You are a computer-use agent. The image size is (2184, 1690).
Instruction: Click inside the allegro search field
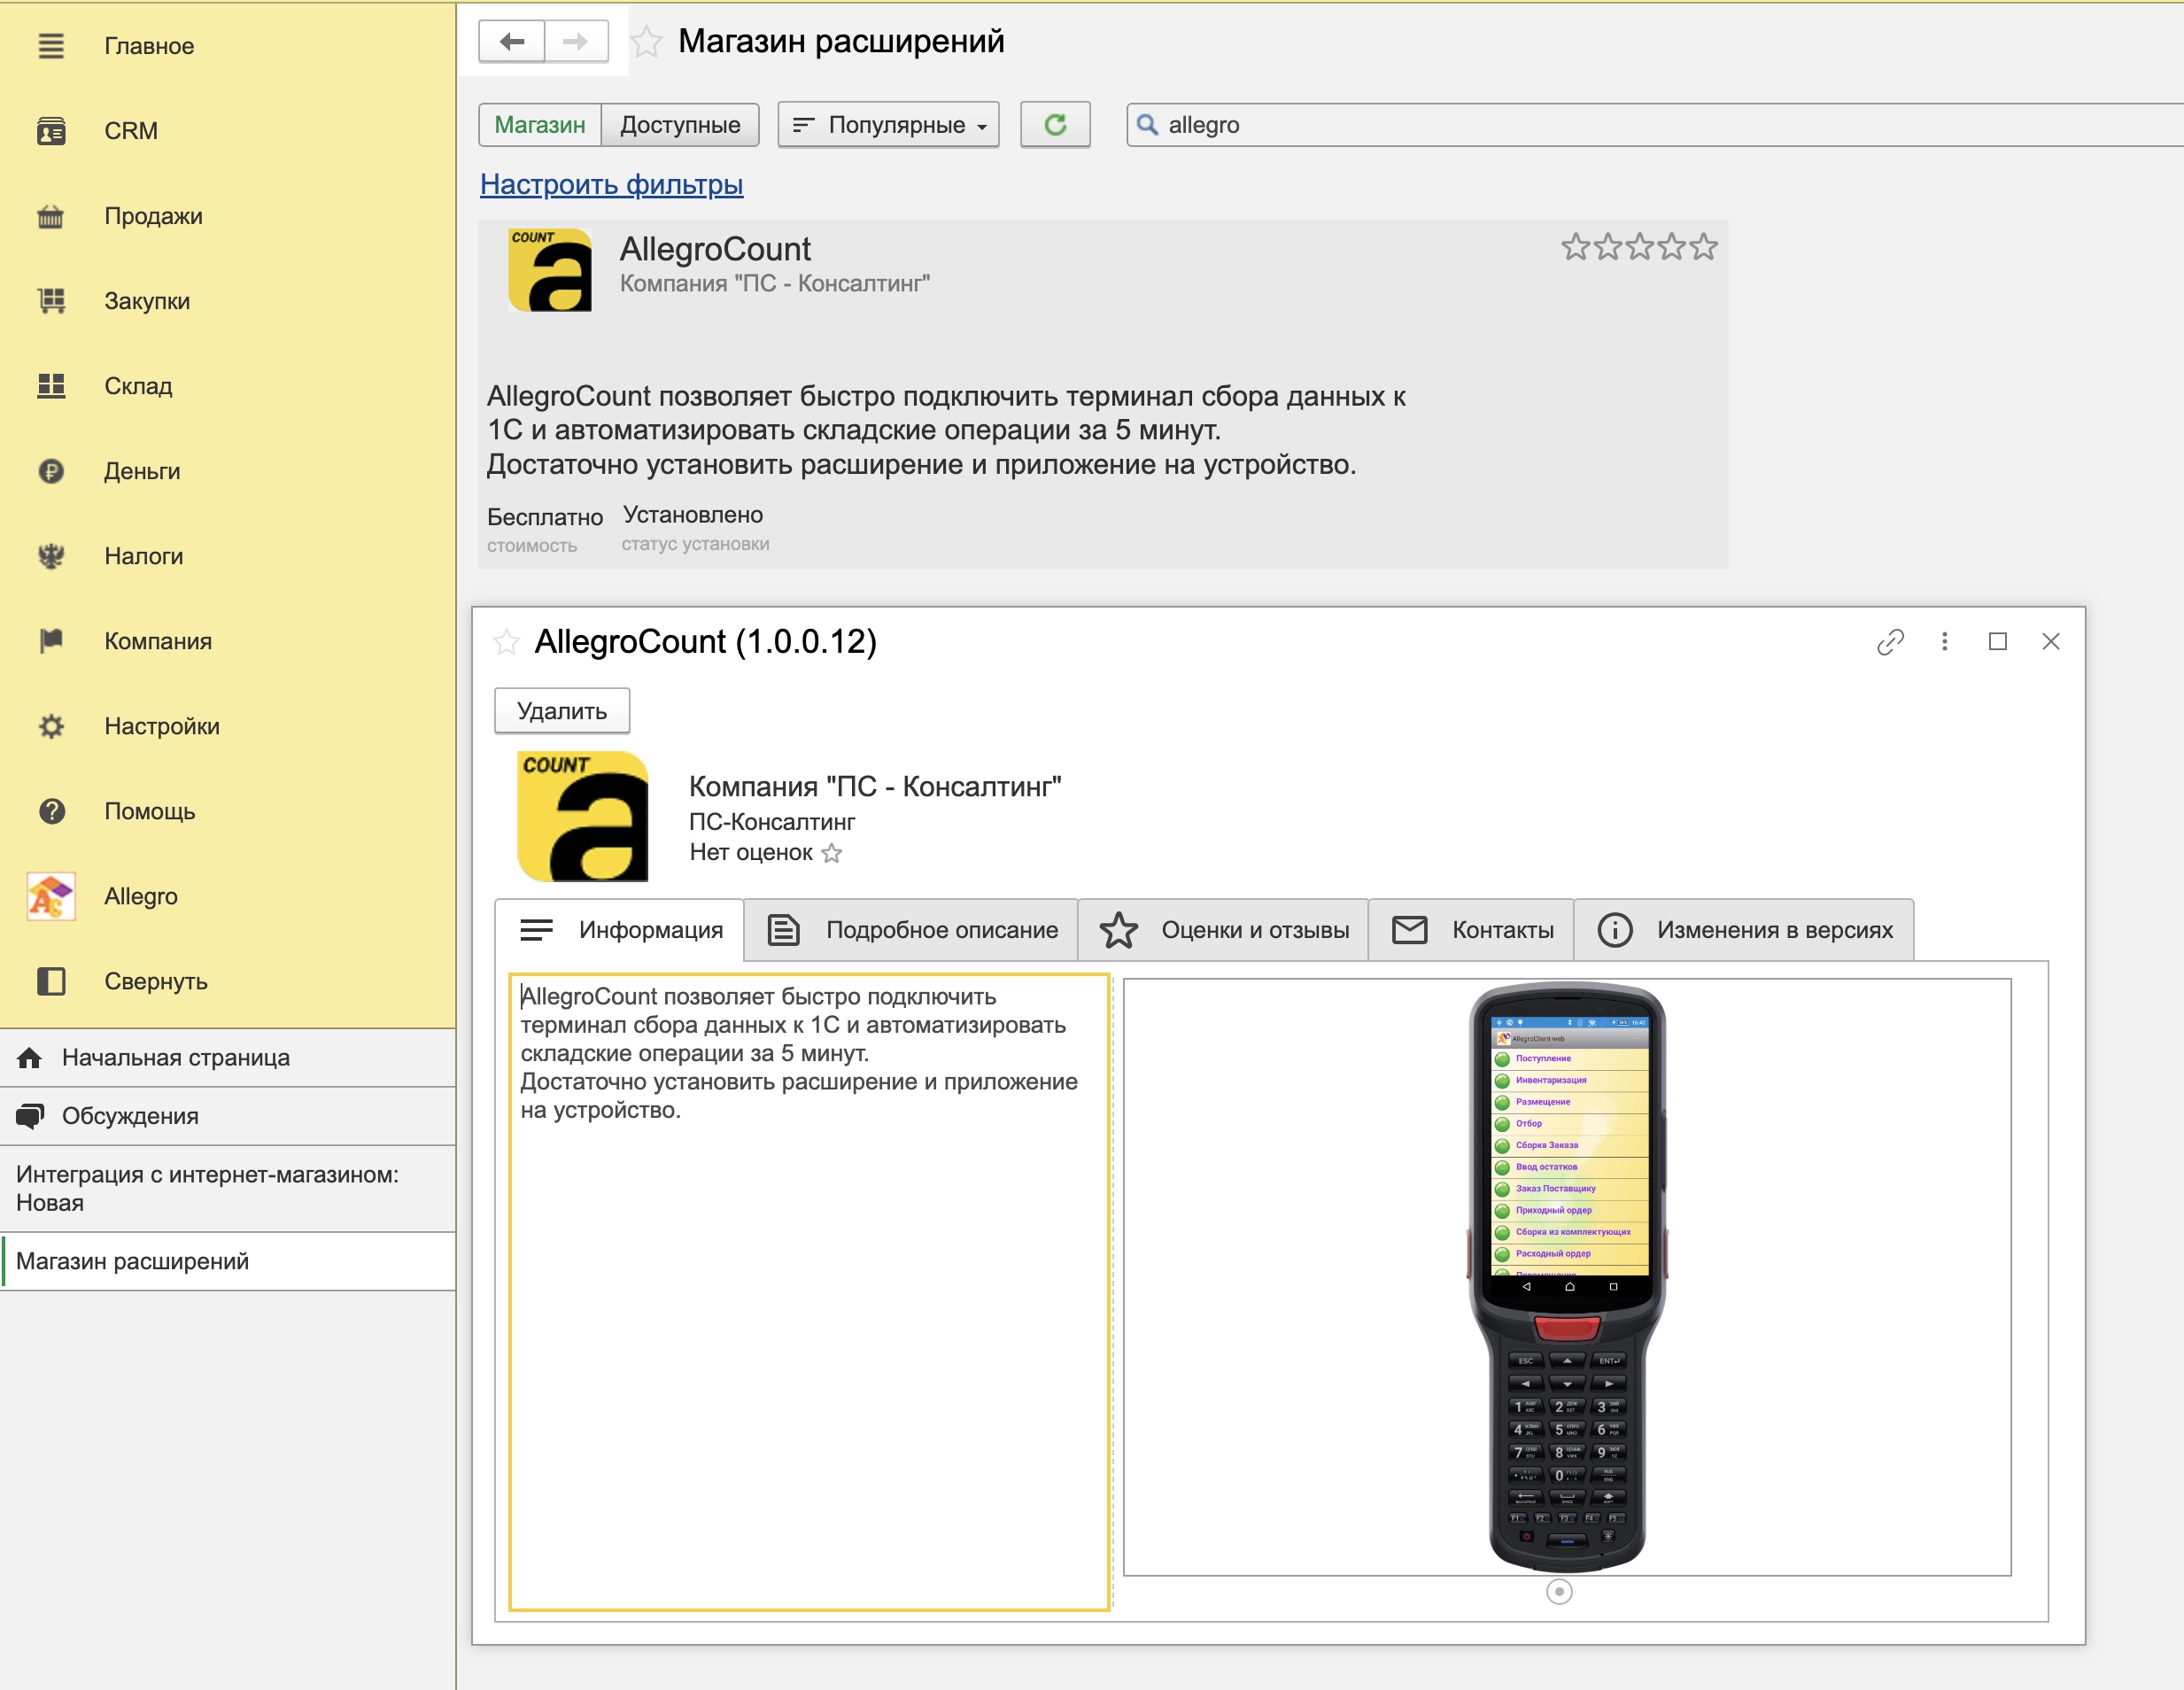click(x=1300, y=124)
